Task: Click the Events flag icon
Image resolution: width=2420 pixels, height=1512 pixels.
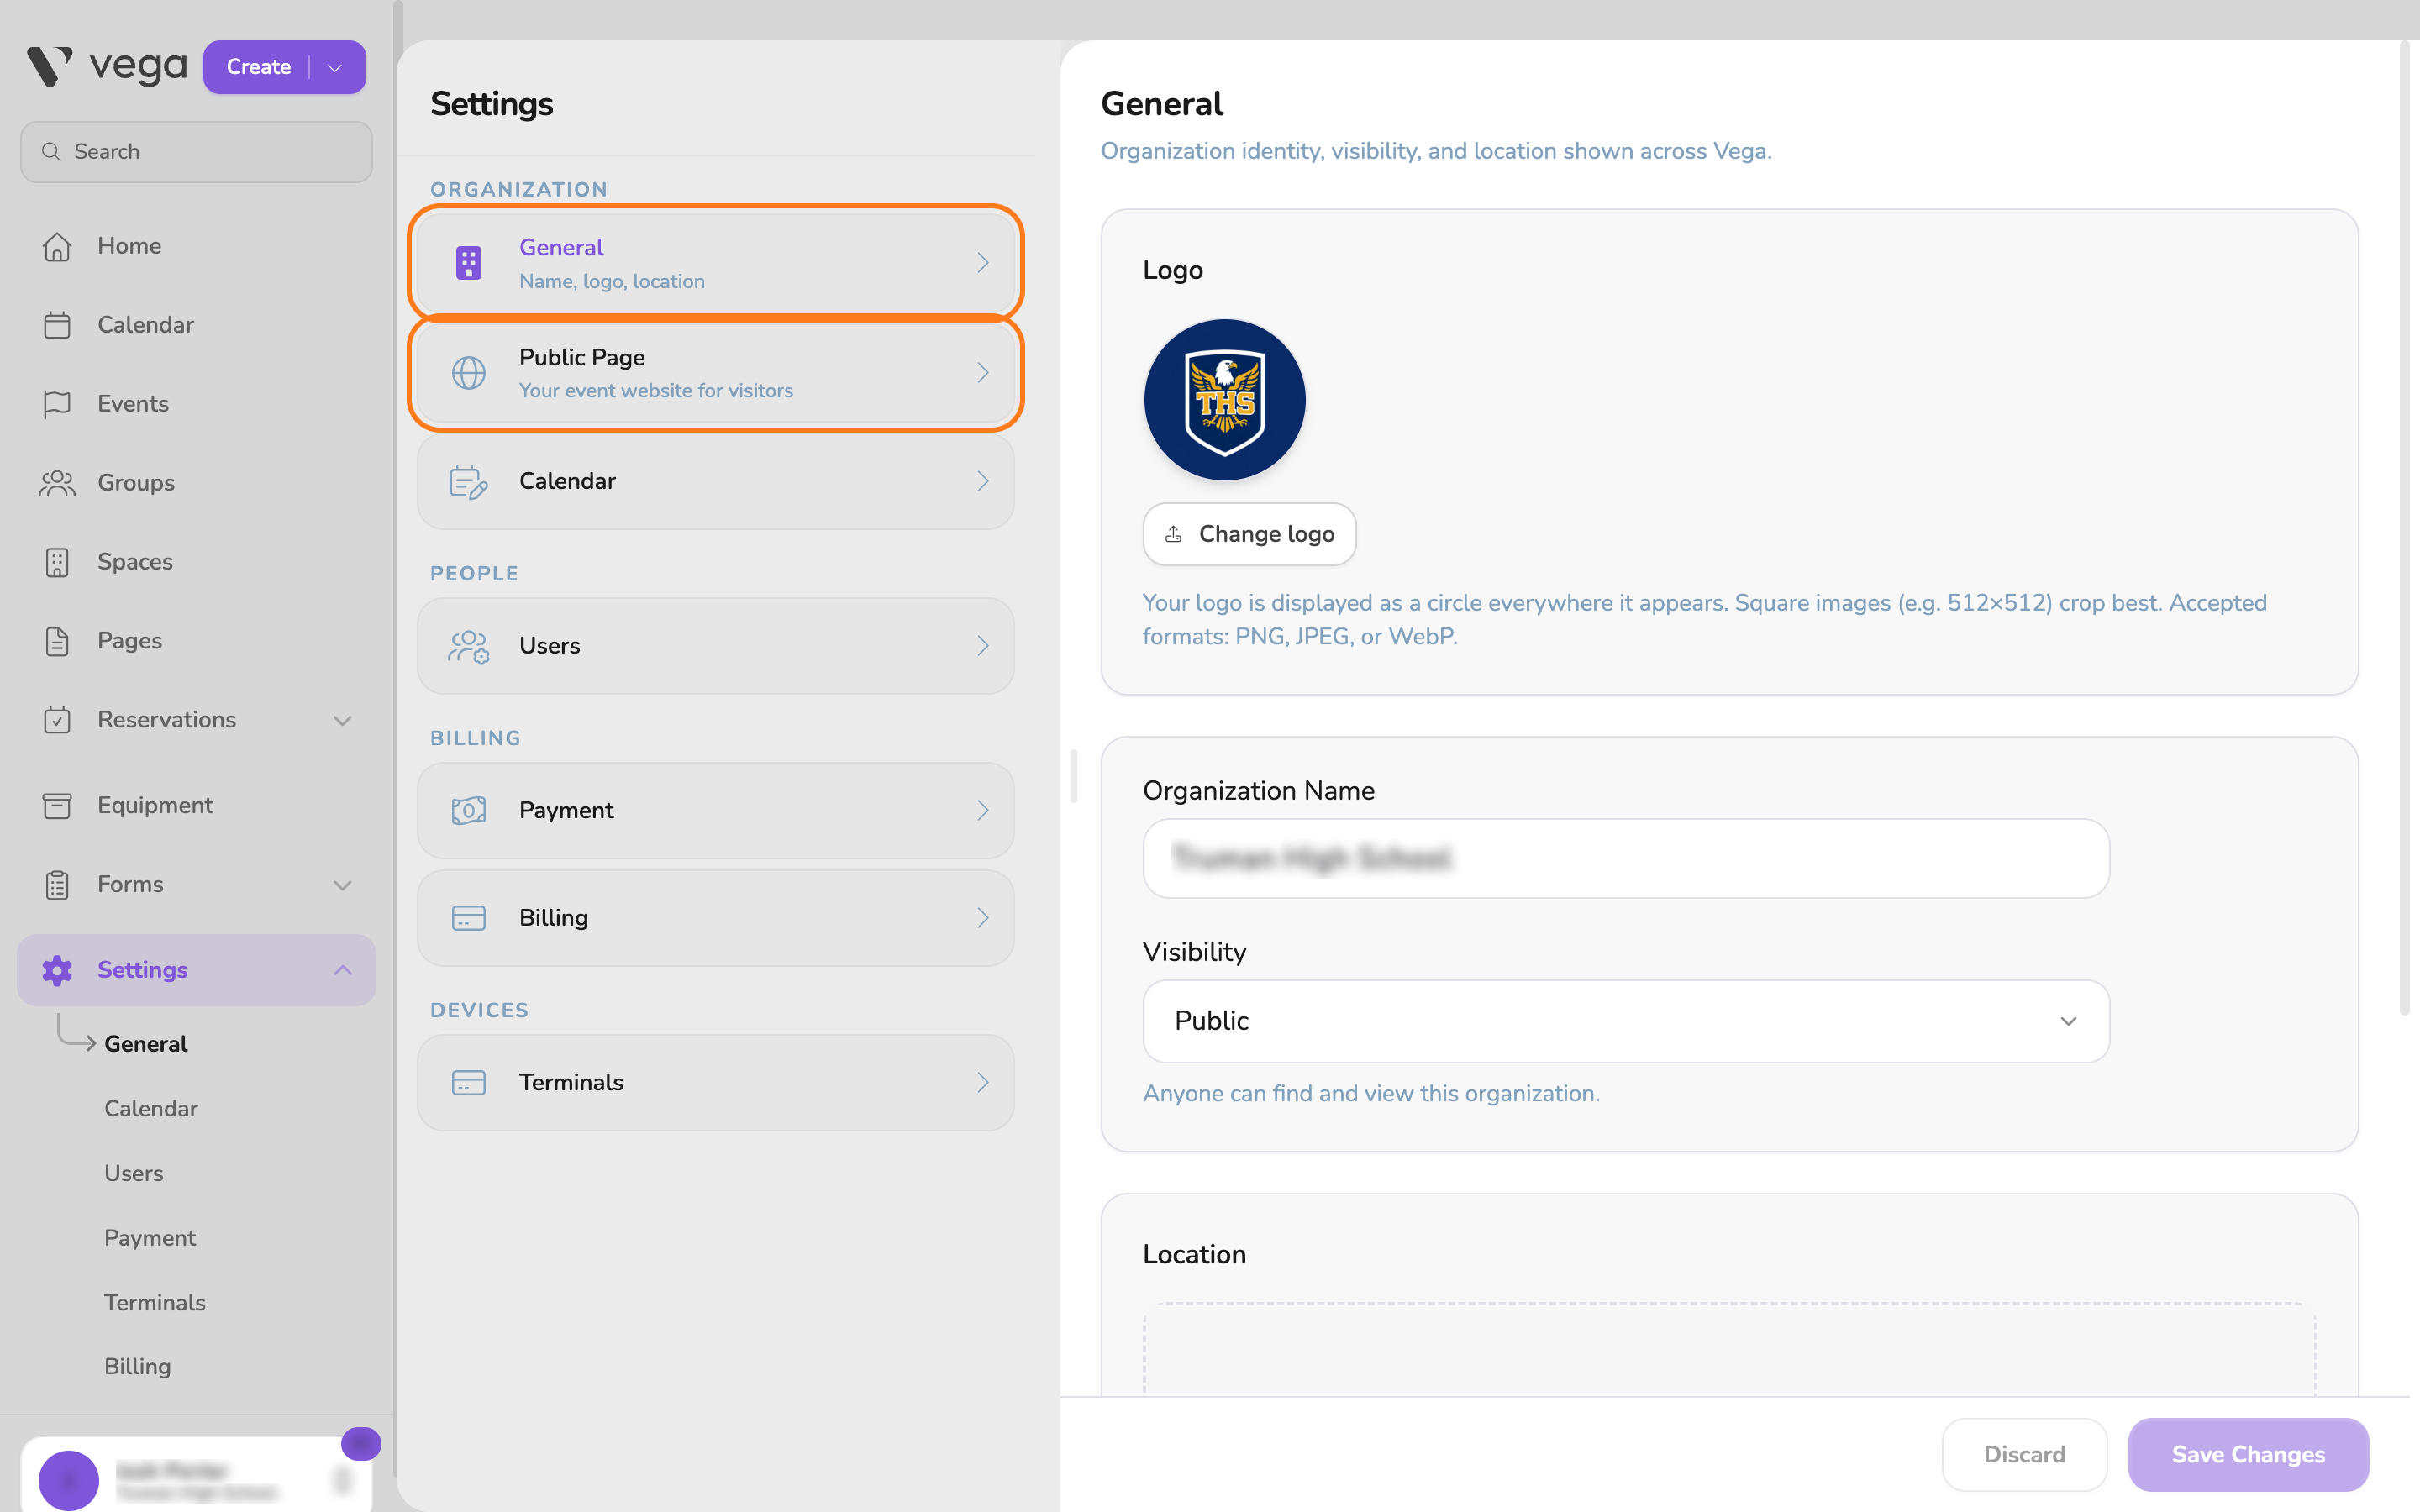Action: (x=57, y=404)
